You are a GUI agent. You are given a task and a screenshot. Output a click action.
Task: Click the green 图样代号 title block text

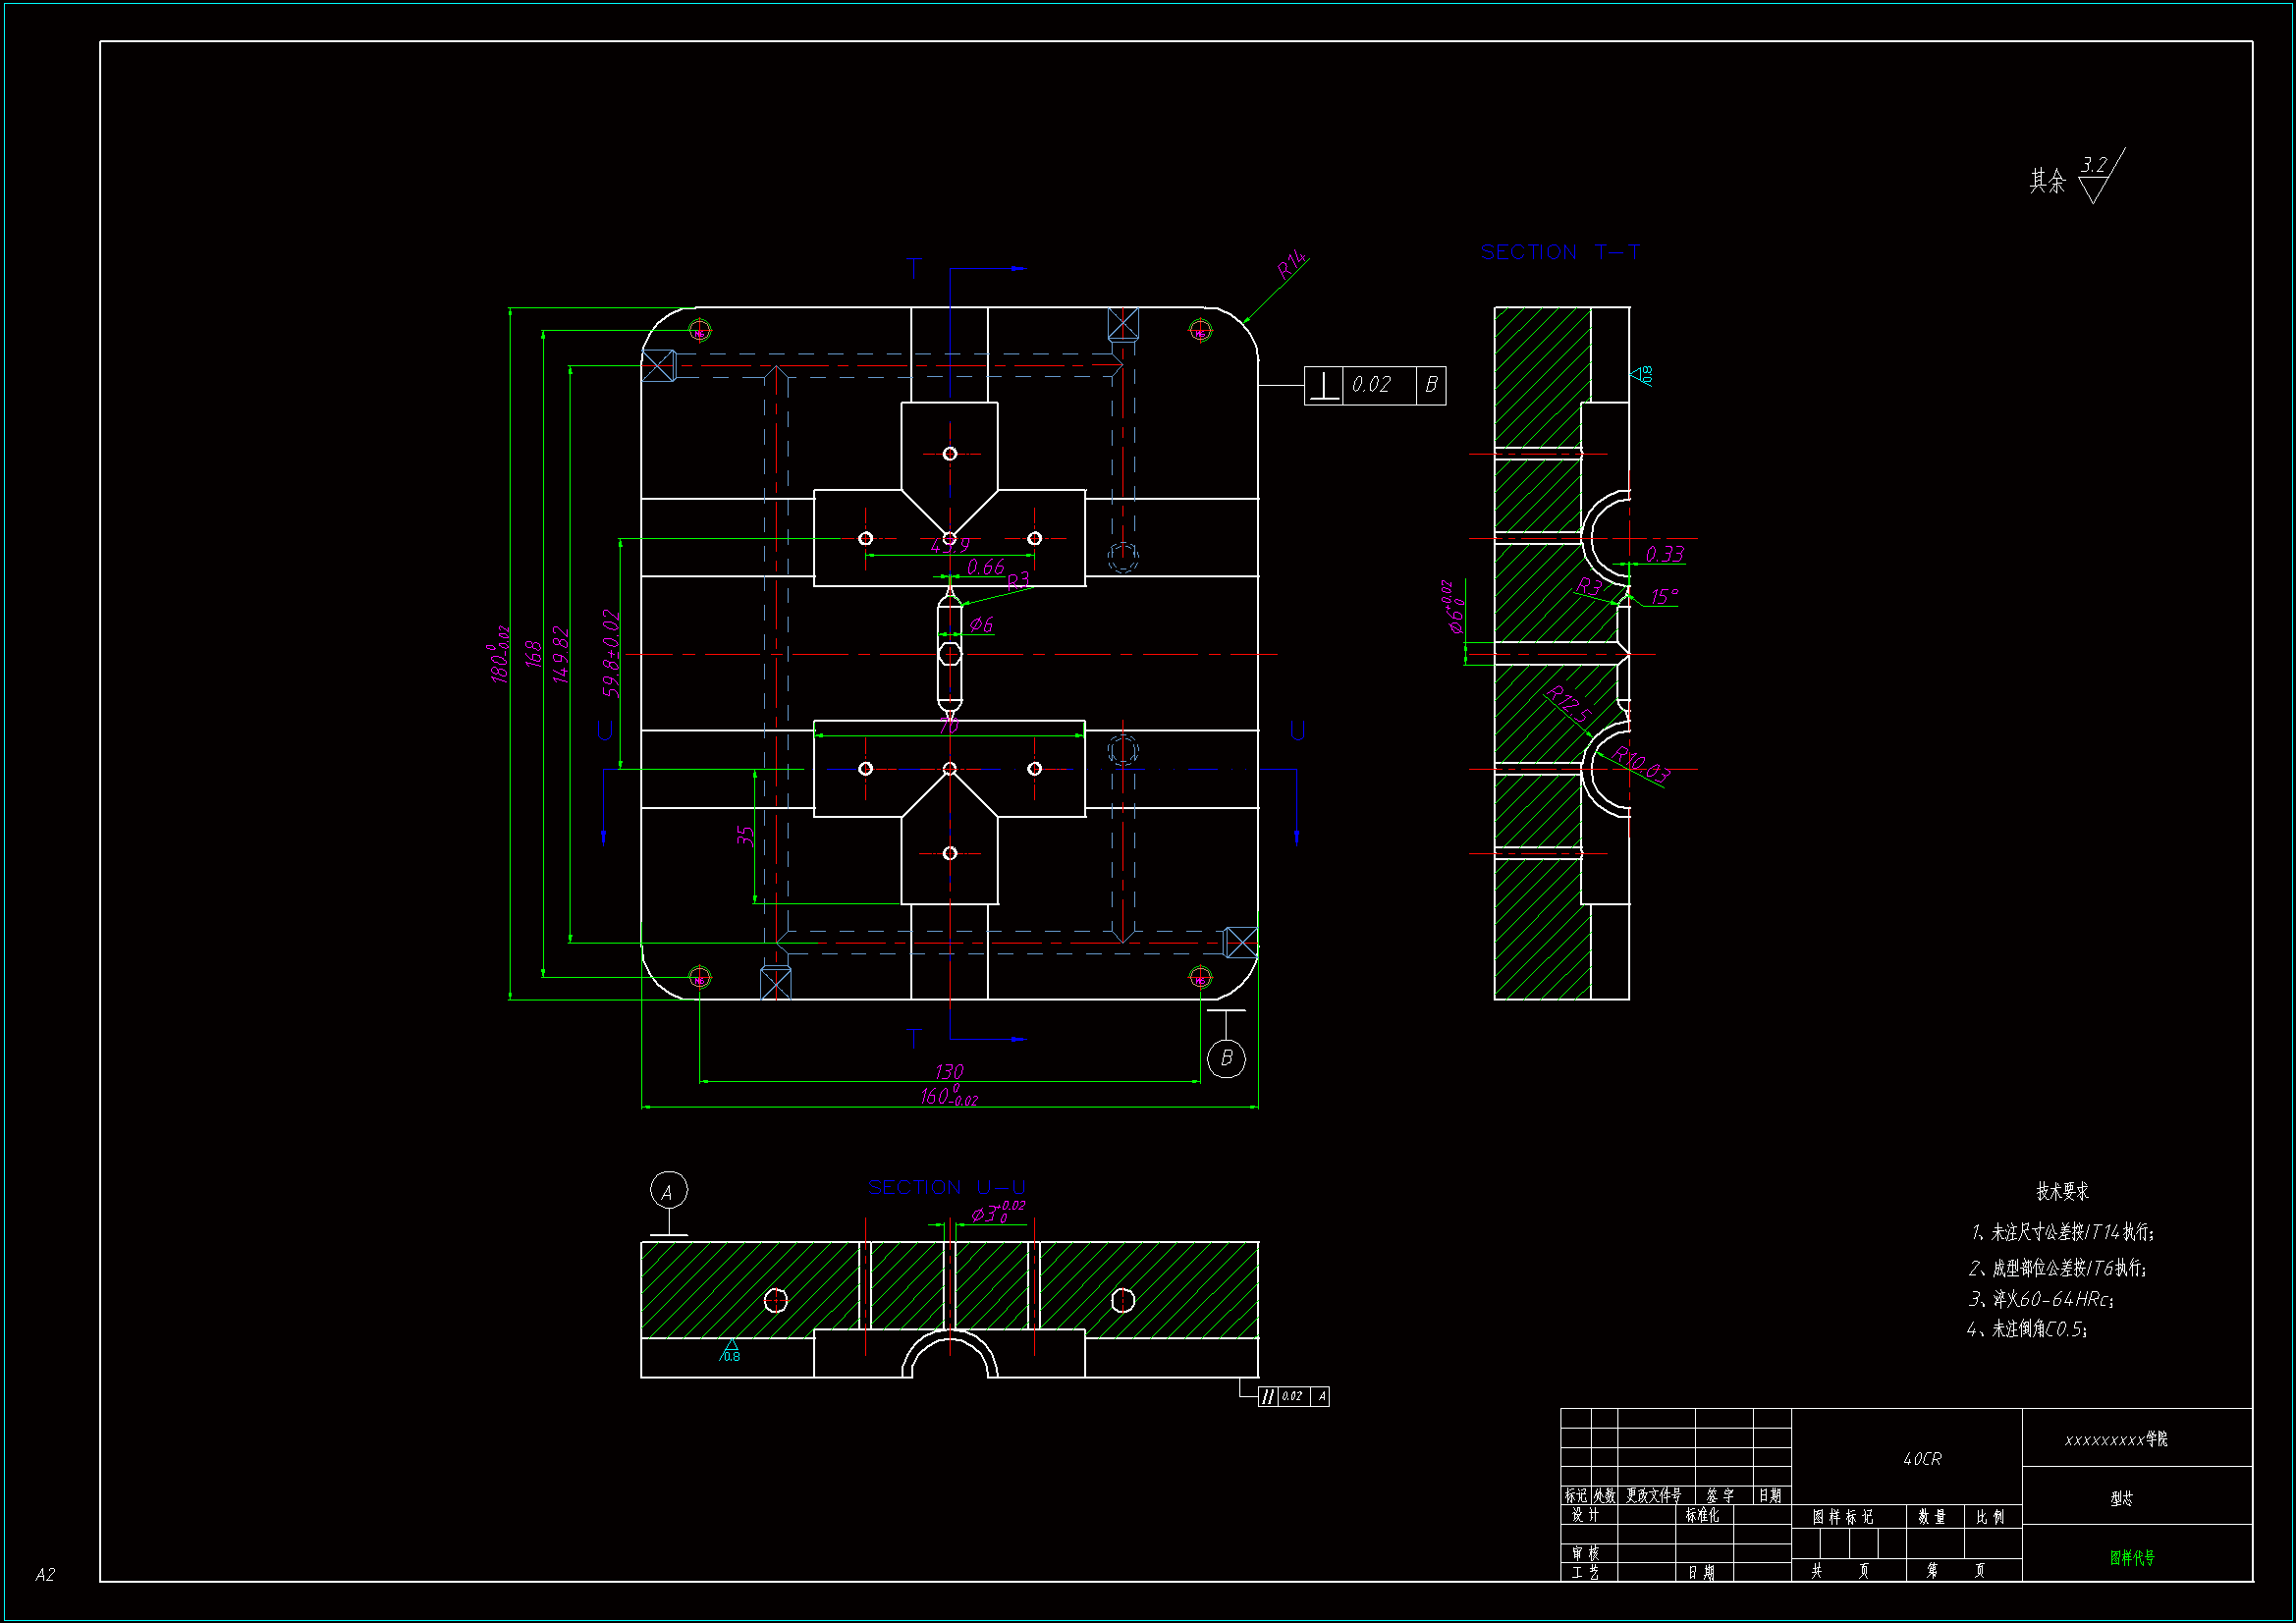pyautogui.click(x=2131, y=1557)
